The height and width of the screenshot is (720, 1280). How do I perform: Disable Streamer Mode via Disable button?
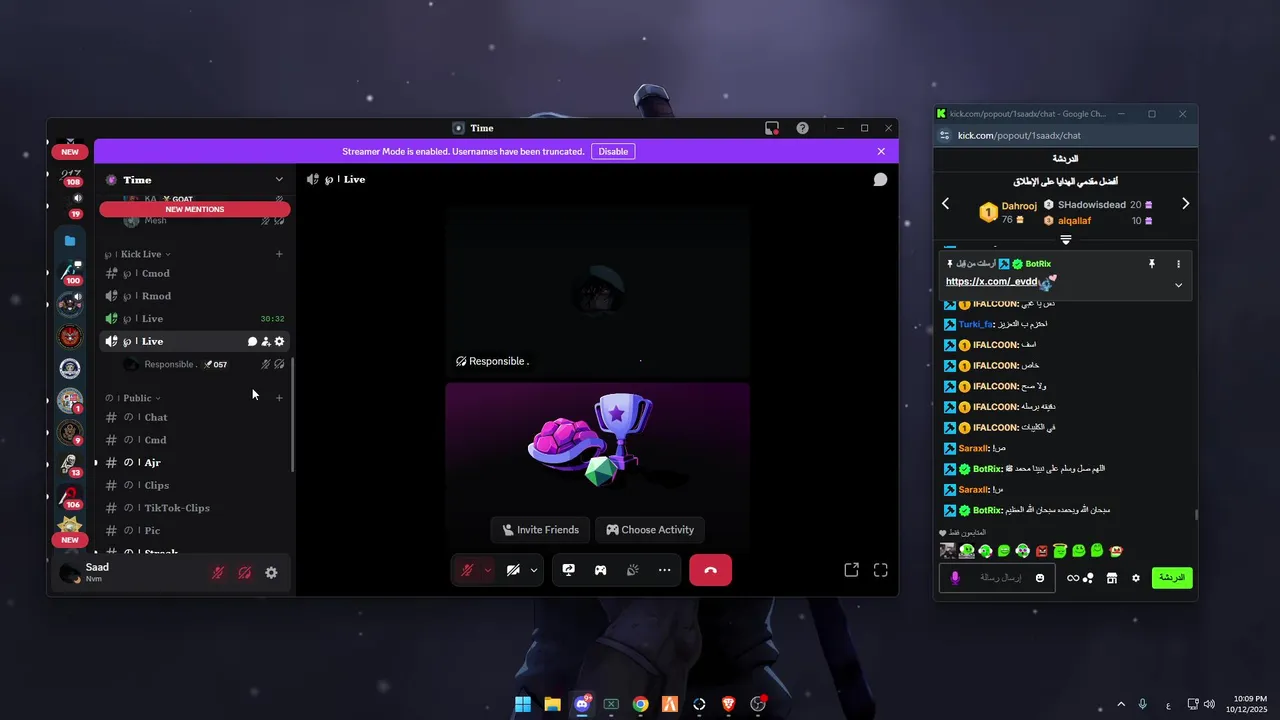(613, 151)
